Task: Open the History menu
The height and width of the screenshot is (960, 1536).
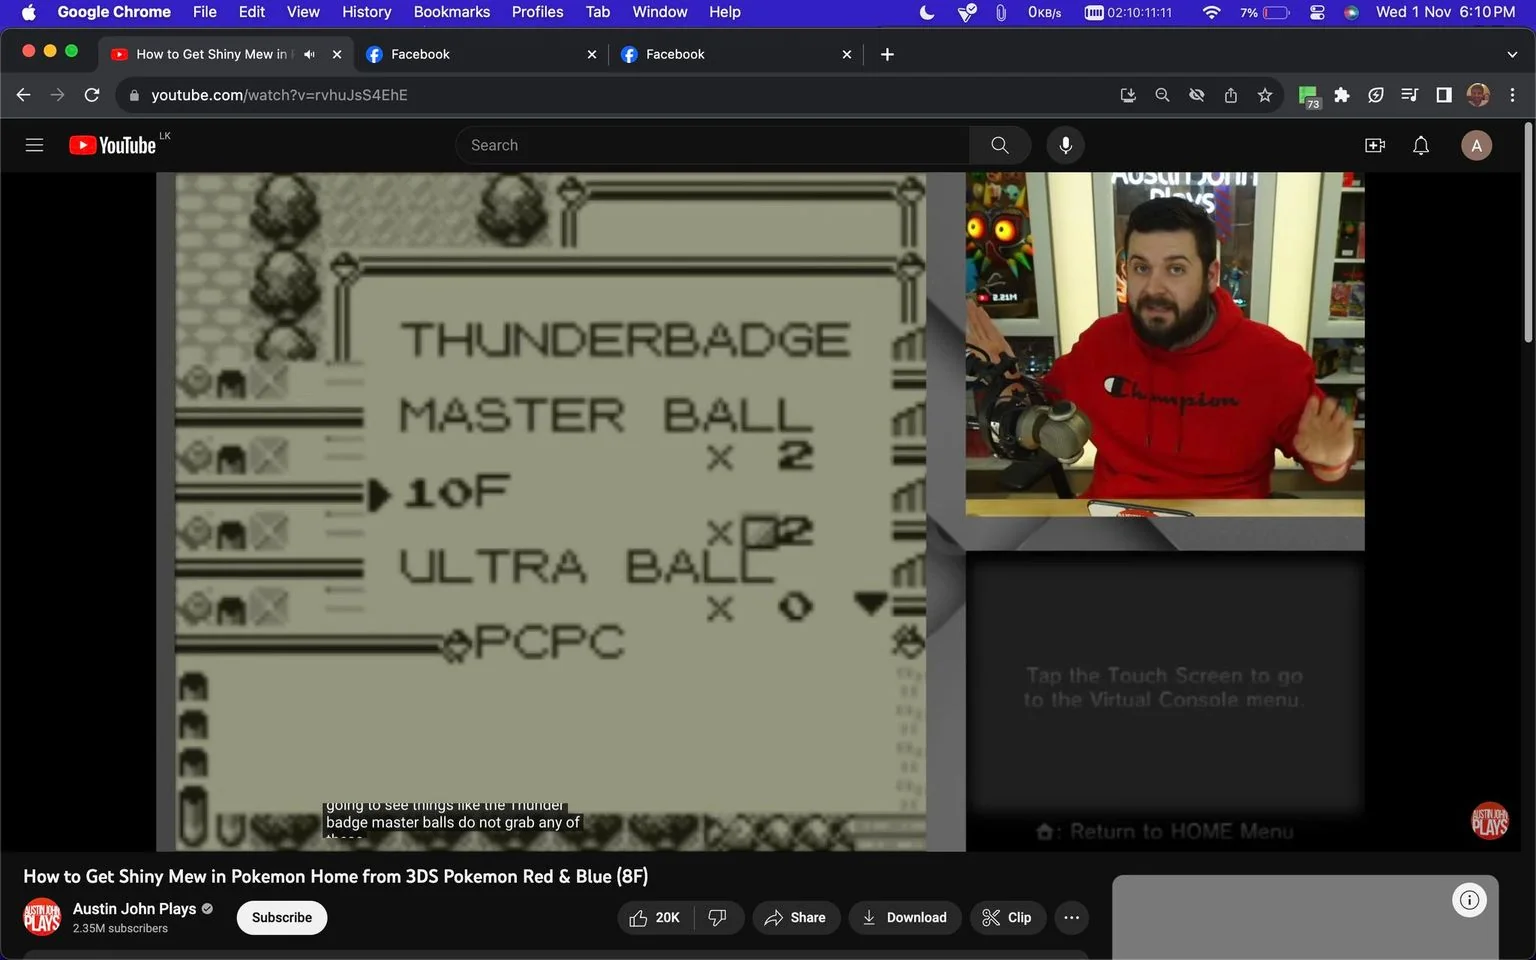Action: [x=366, y=12]
